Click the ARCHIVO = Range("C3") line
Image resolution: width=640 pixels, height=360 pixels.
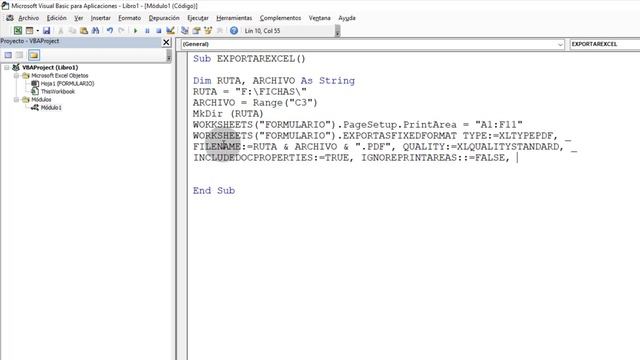pyautogui.click(x=255, y=103)
